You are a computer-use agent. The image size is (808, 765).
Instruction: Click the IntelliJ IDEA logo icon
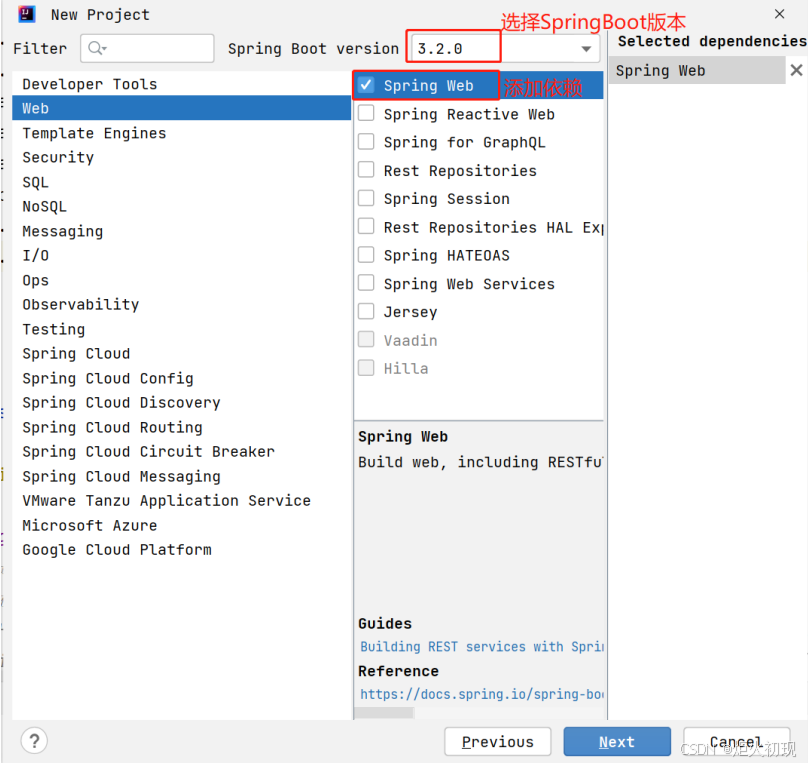point(26,14)
